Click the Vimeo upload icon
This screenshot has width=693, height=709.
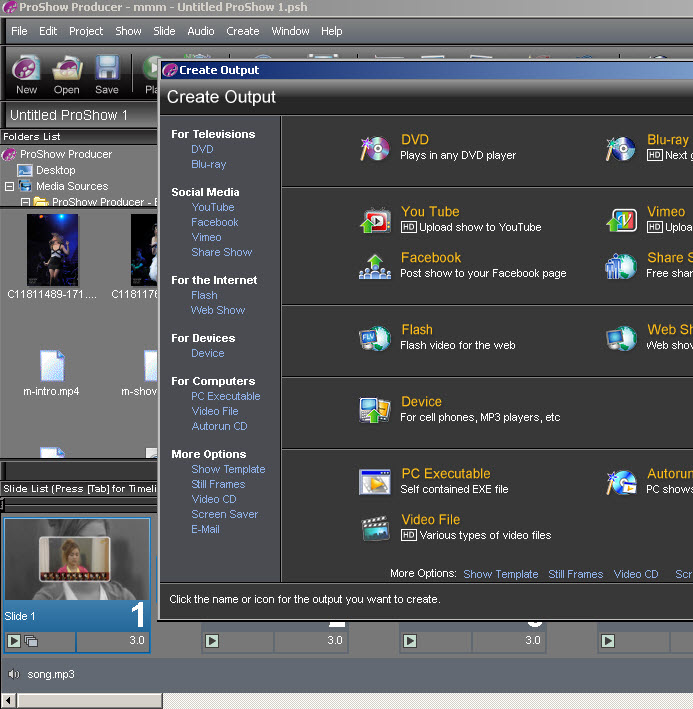click(621, 220)
